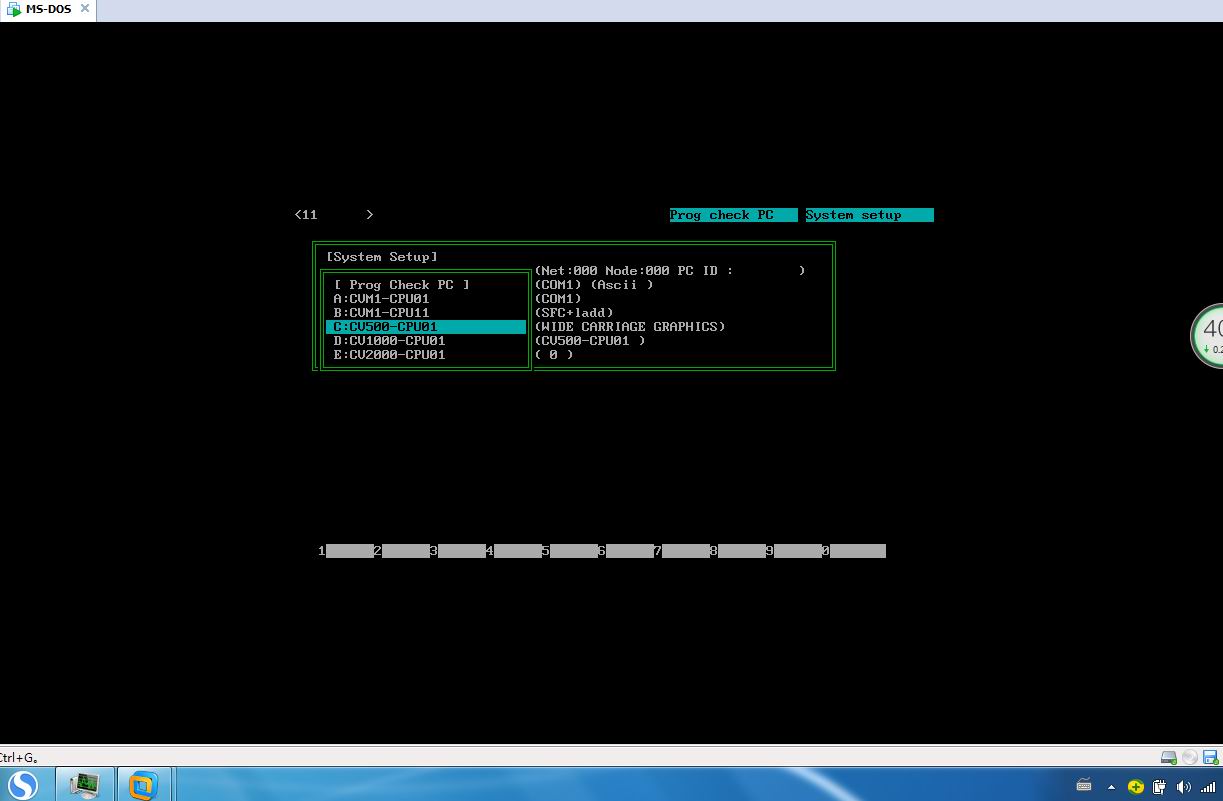The image size is (1223, 801).
Task: Click the (SFC+ladd) setting
Action: click(574, 313)
